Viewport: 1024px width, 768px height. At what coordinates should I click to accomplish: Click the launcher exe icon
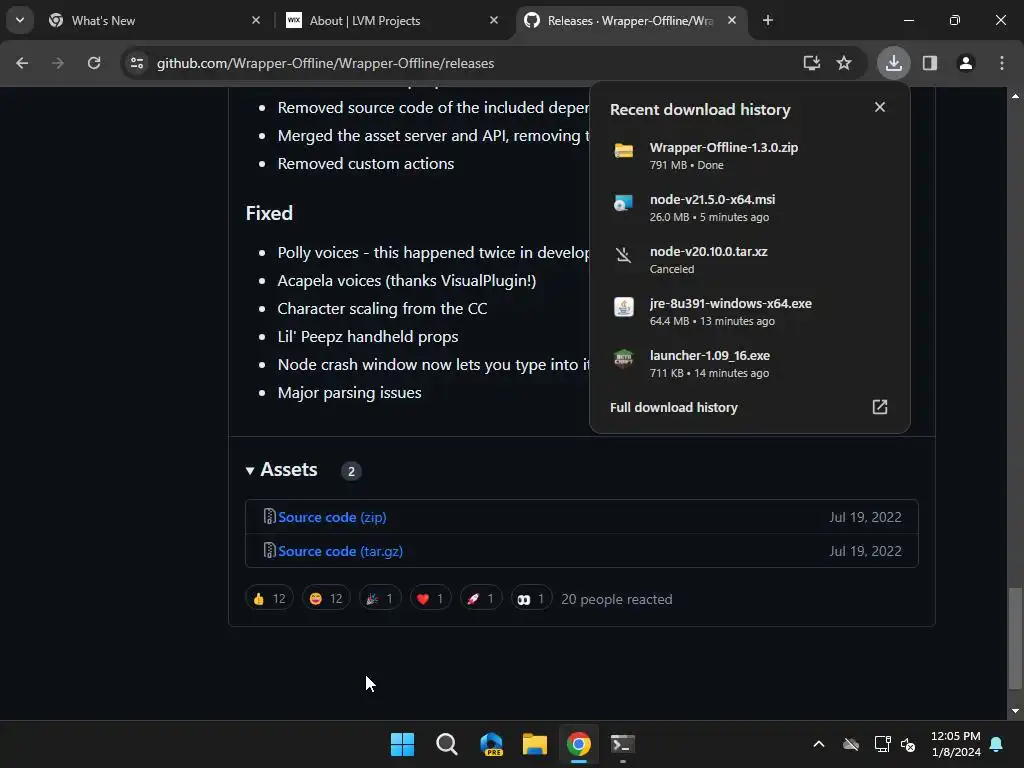tap(624, 359)
